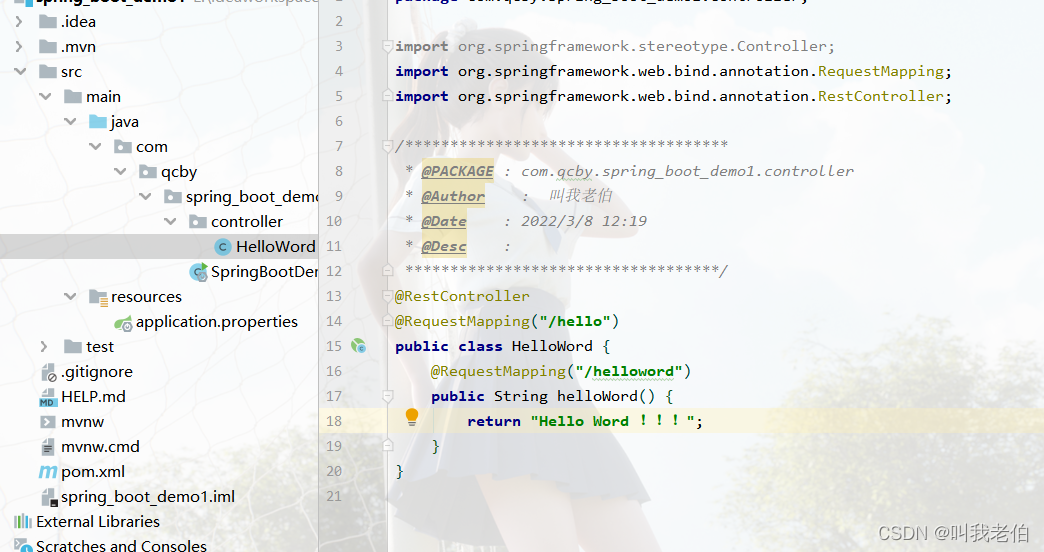Screen dimensions: 1044x552
Task: Collapse the spring_boot_demo1 package
Action: [x=146, y=196]
